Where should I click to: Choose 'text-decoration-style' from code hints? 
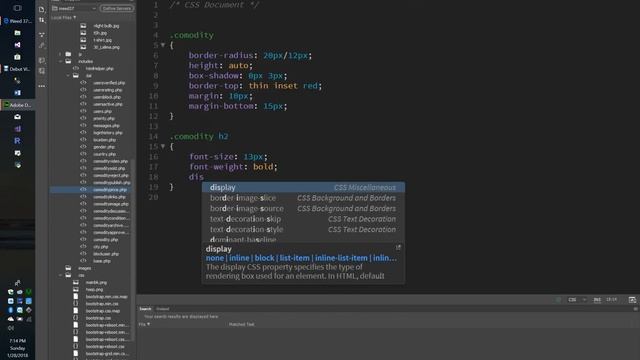click(303, 229)
